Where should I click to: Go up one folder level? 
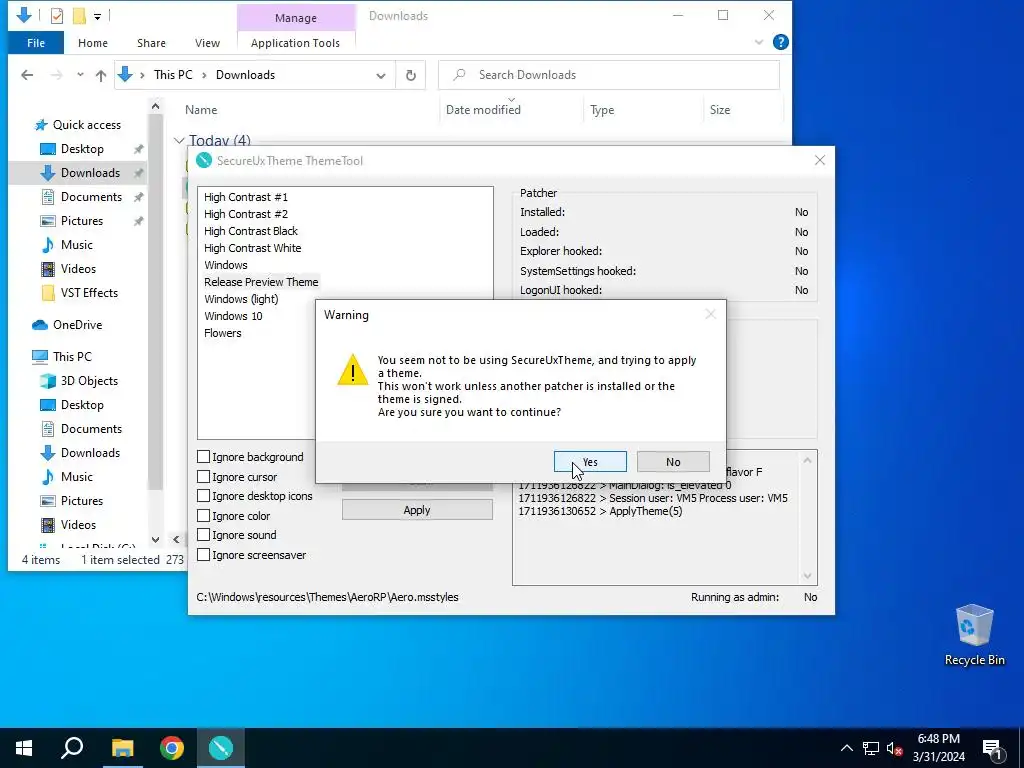pos(101,75)
